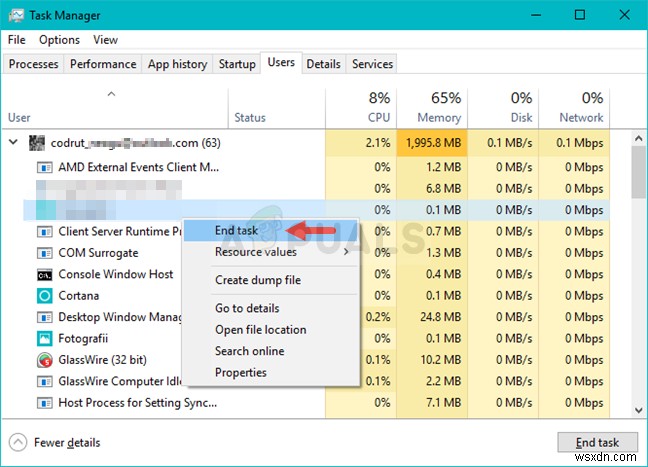Select the Users tab

coord(281,62)
